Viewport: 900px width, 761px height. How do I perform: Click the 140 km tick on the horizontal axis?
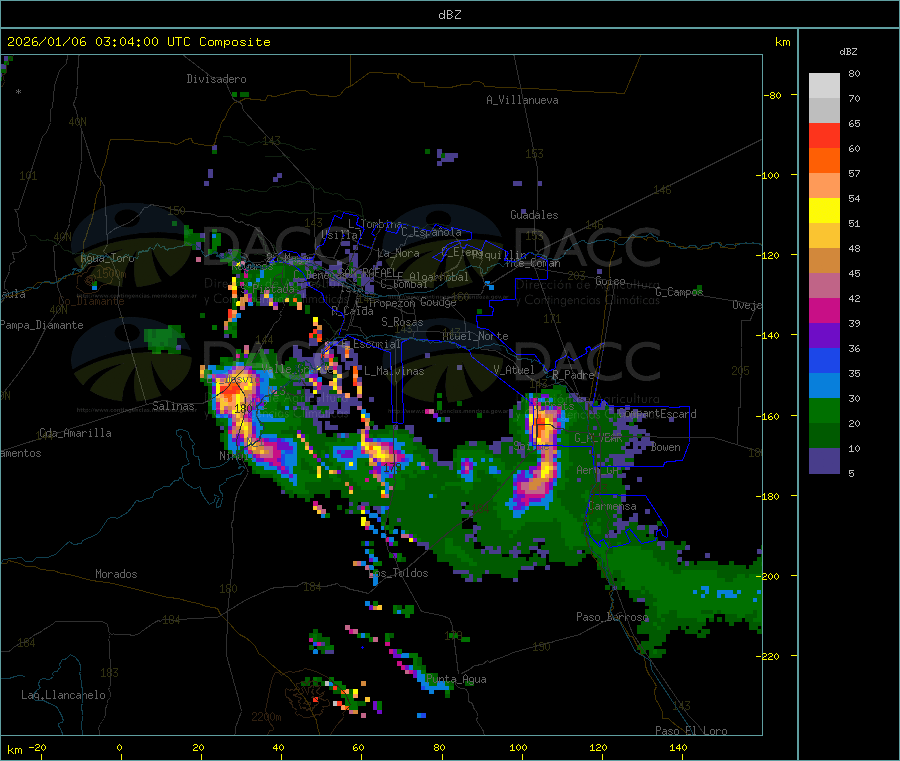point(678,747)
